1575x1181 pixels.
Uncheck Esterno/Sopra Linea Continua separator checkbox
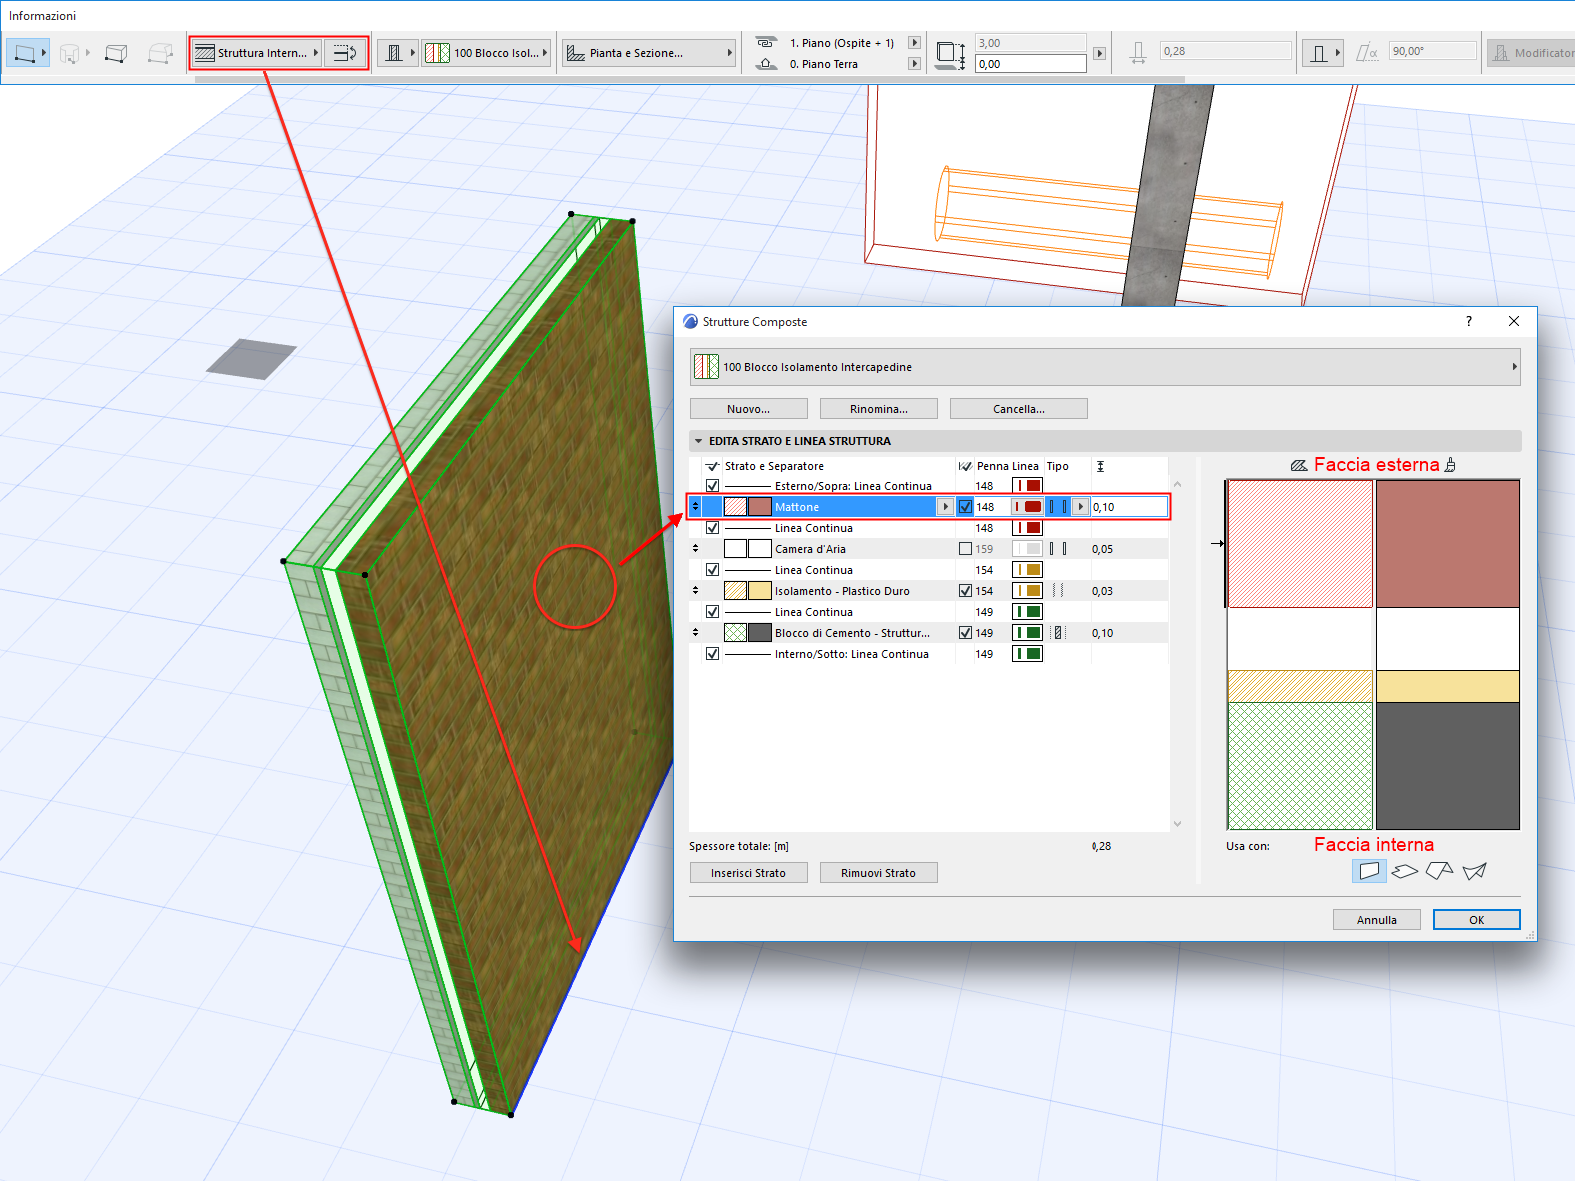point(712,486)
